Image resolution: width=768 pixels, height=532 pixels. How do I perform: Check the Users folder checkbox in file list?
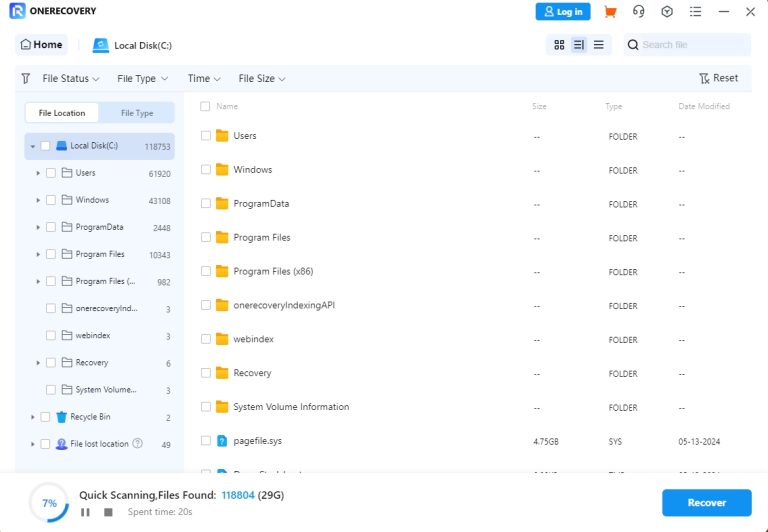point(206,136)
